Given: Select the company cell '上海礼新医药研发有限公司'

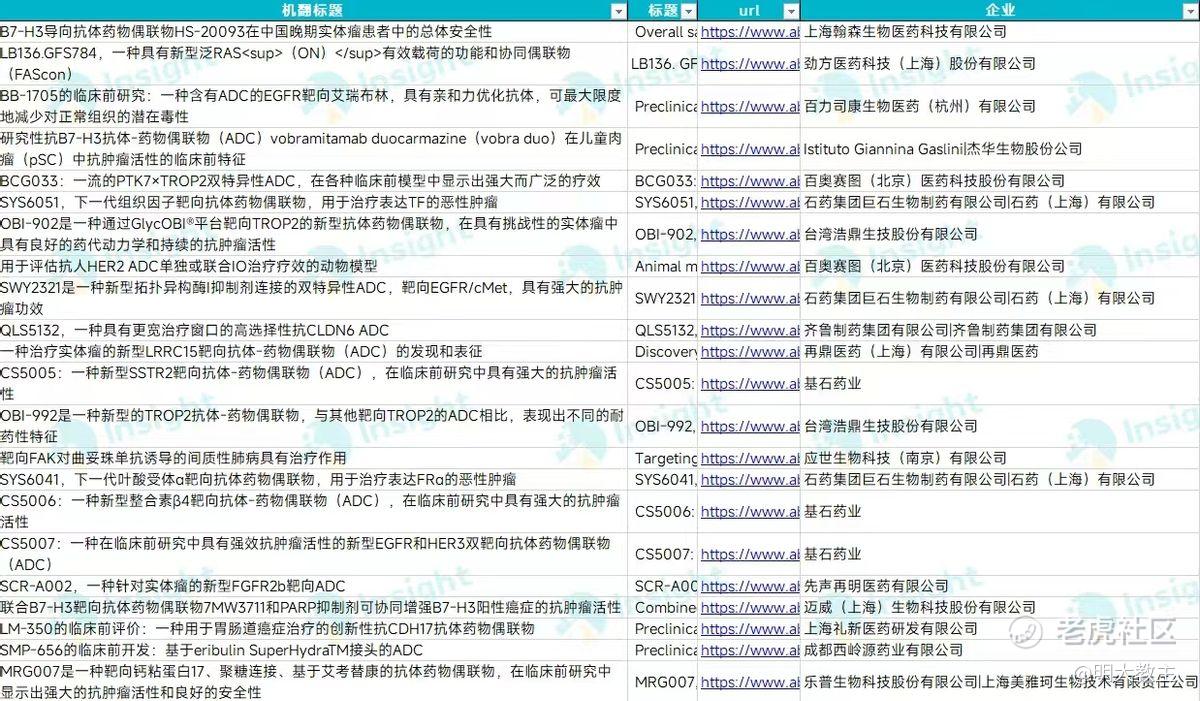Looking at the screenshot, I should point(1000,629).
